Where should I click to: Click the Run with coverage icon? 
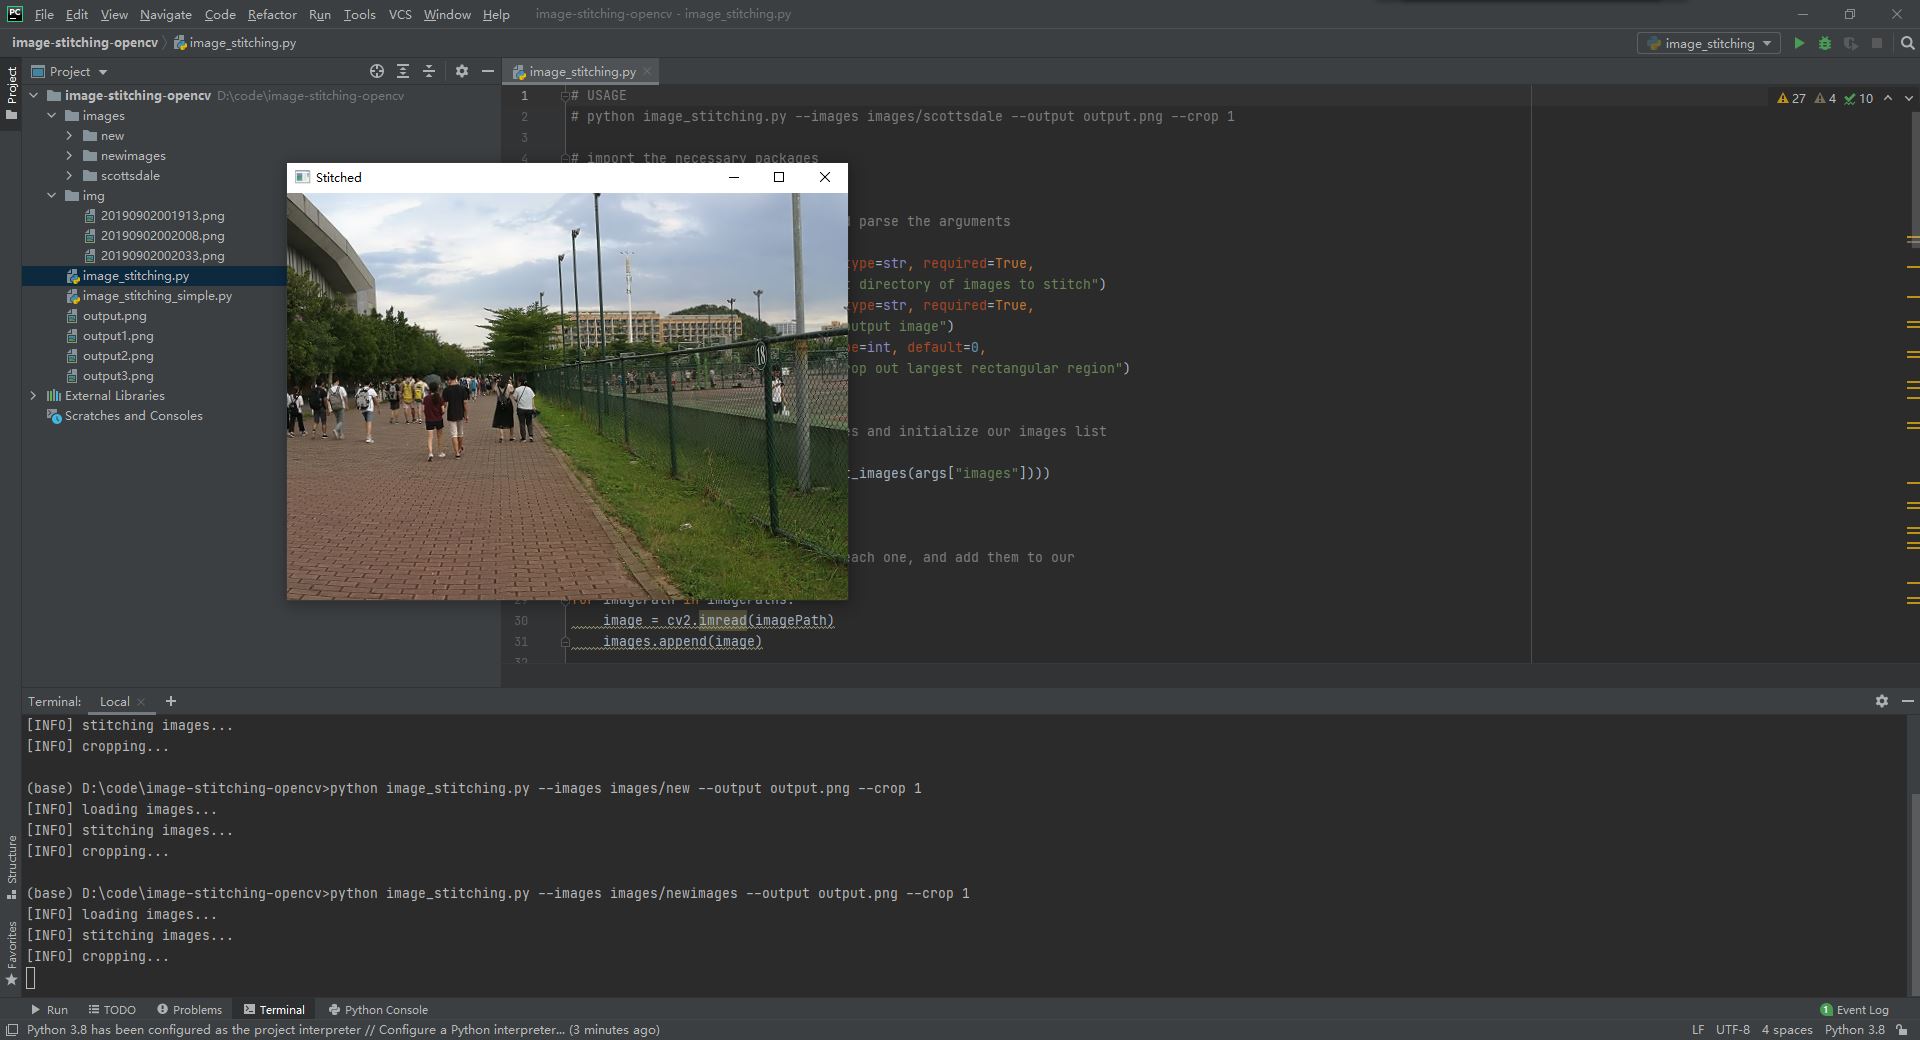pos(1851,43)
